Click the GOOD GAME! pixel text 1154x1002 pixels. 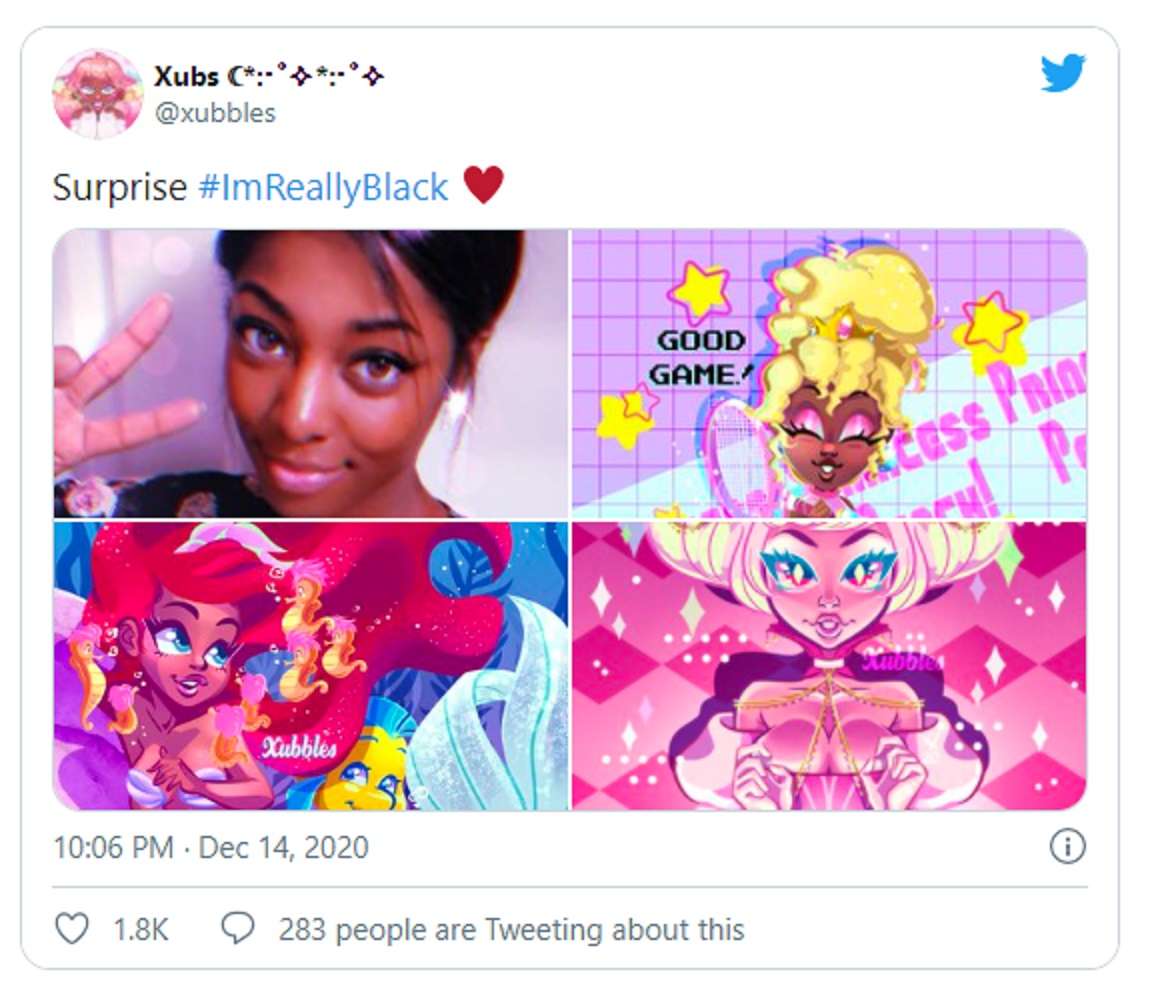(x=699, y=358)
